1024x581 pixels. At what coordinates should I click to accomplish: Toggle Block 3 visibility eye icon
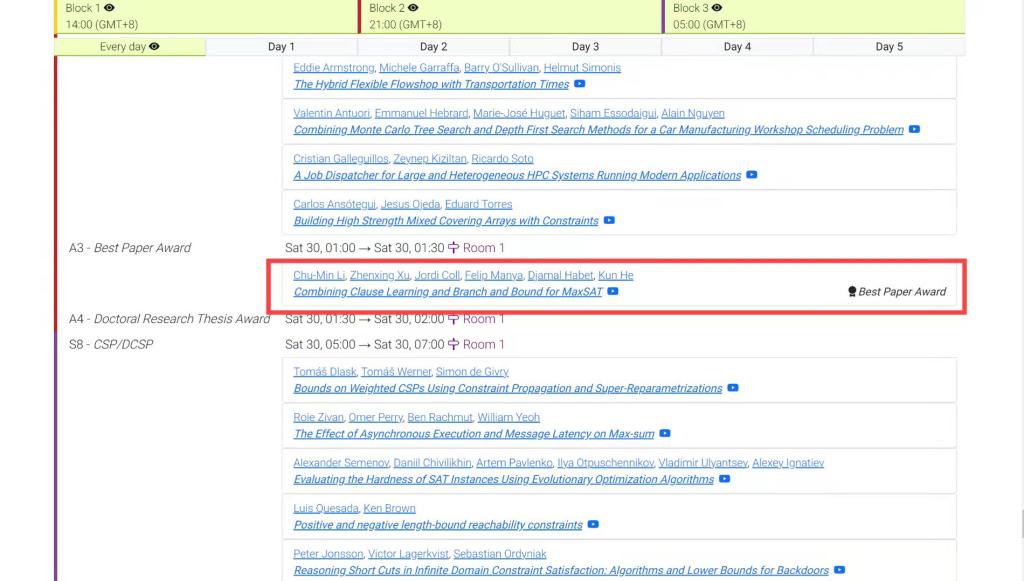point(717,8)
